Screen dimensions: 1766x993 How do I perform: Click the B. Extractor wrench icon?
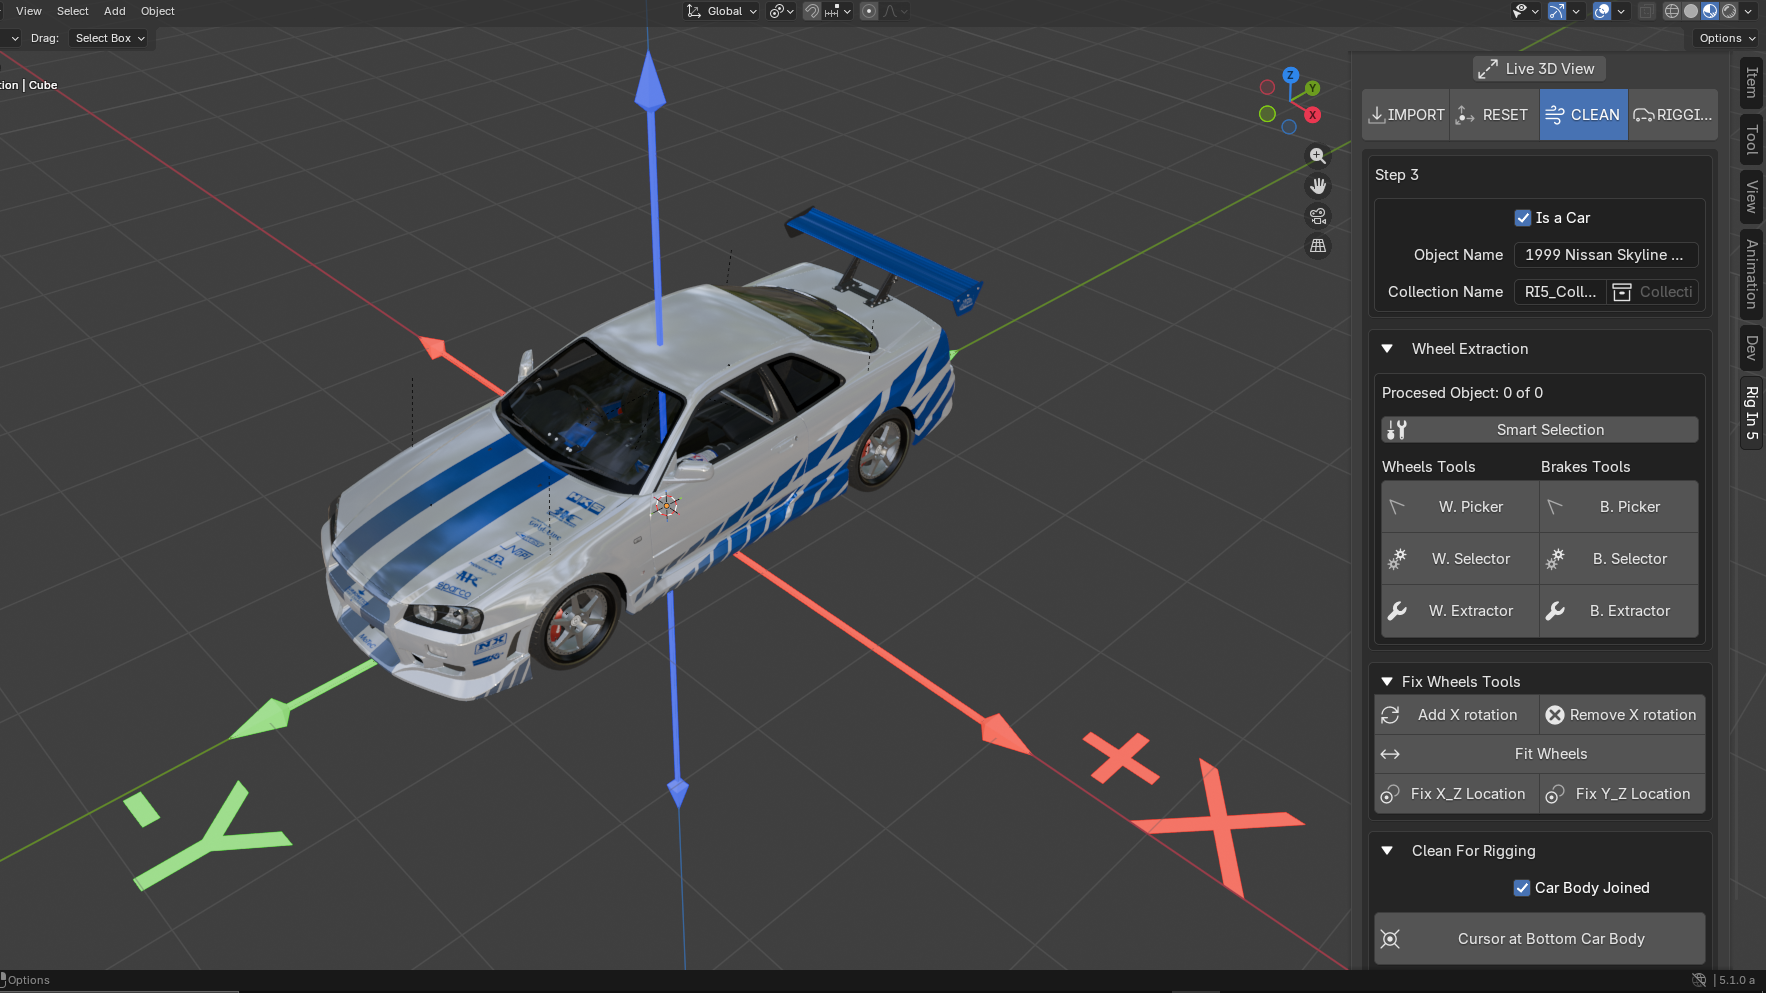point(1555,611)
